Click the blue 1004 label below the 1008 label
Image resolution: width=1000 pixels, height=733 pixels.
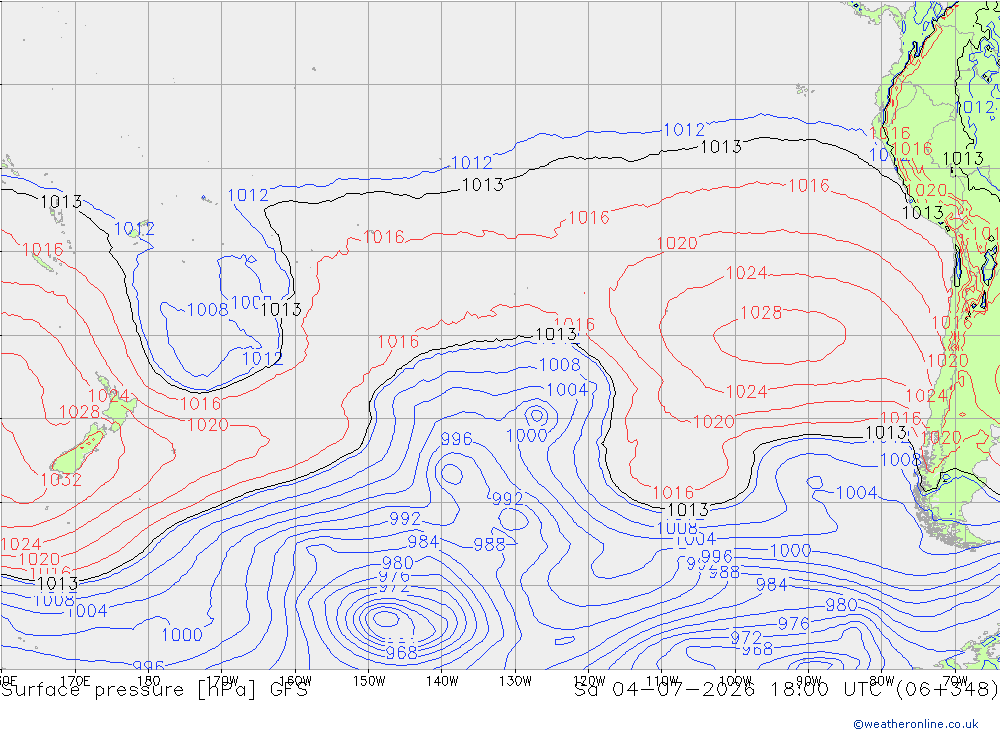568,390
